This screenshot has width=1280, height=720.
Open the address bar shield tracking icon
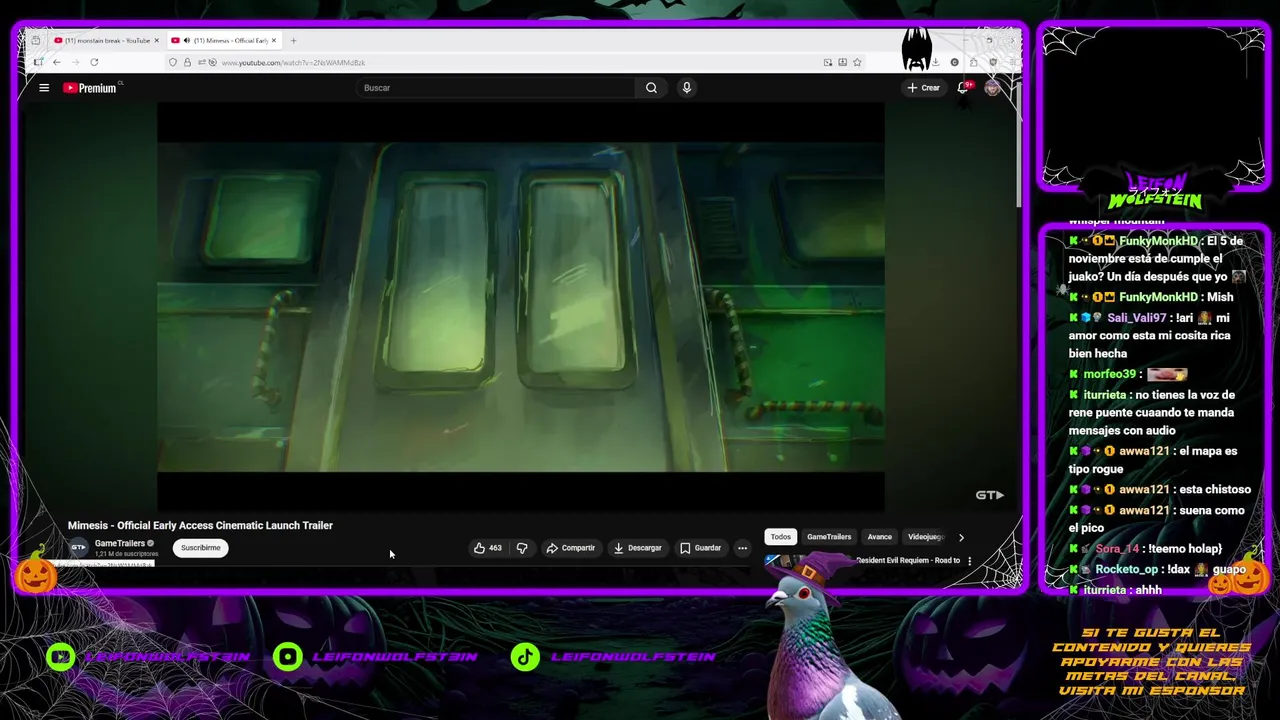(x=173, y=63)
